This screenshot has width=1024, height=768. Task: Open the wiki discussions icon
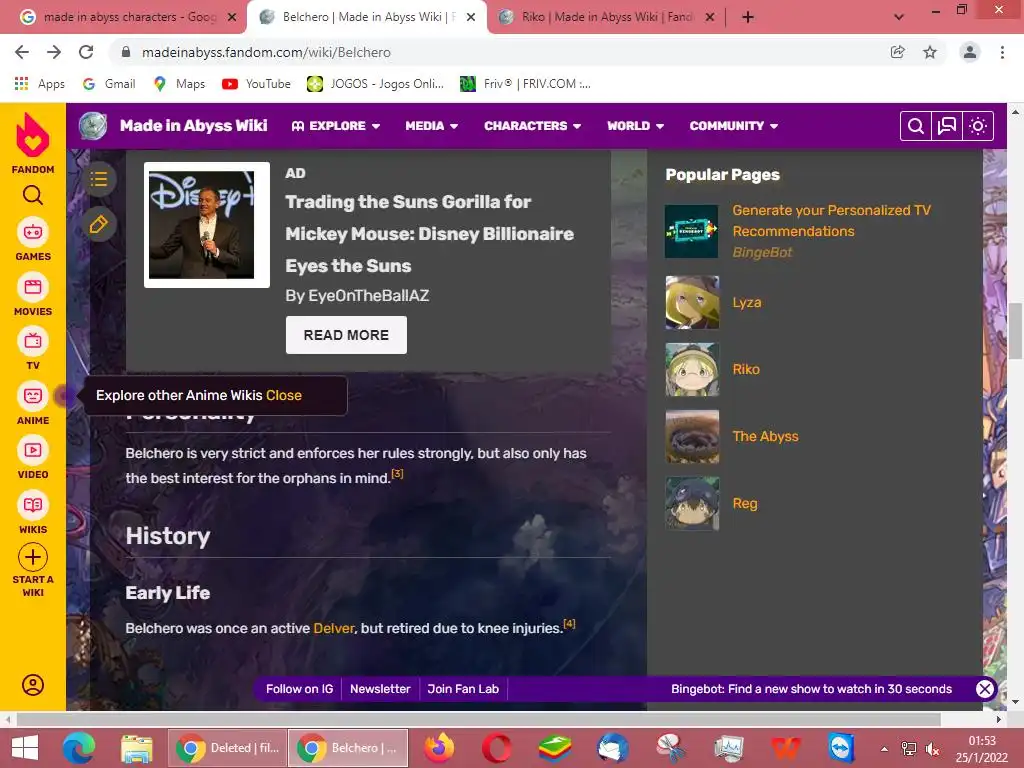[x=947, y=126]
